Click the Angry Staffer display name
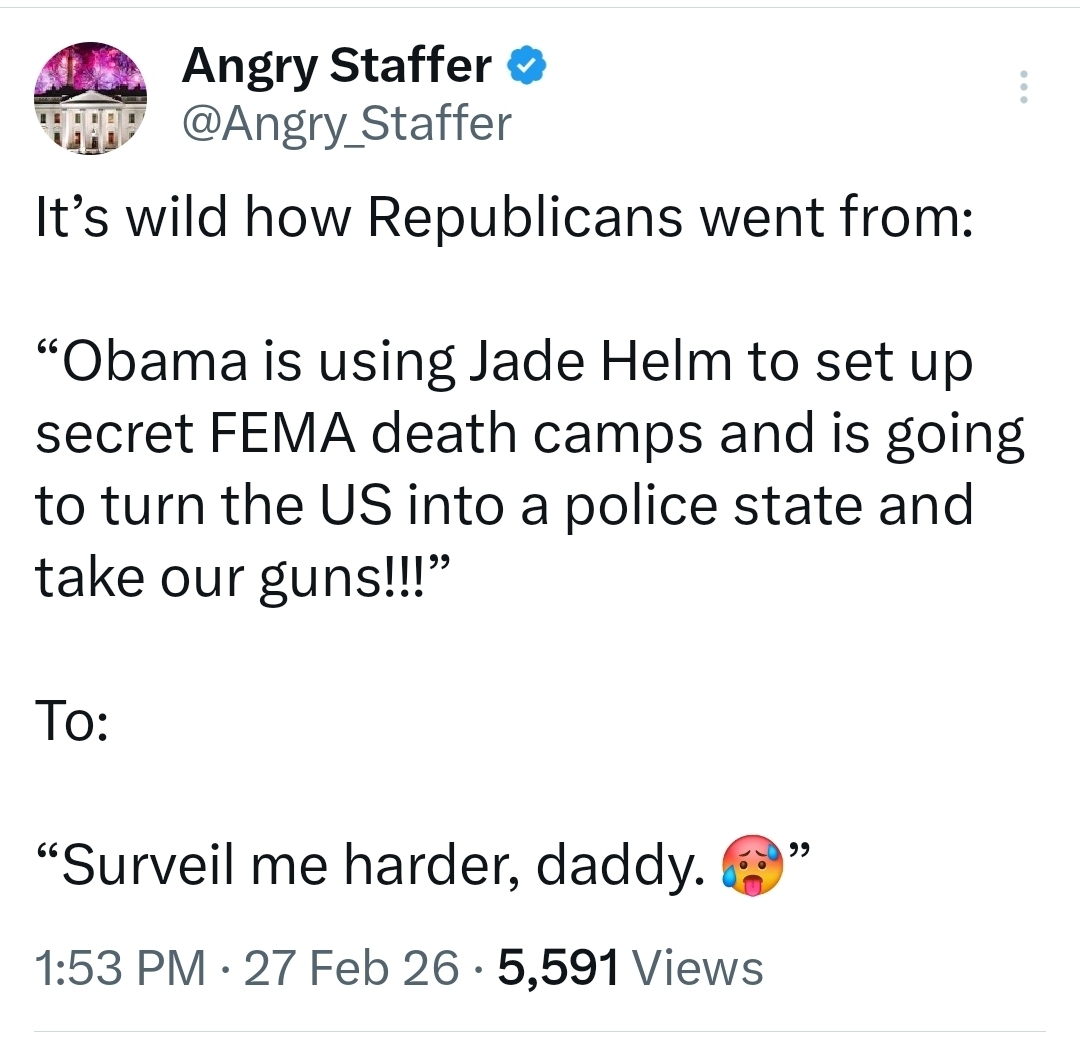Viewport: 1080px width, 1040px height. click(337, 67)
